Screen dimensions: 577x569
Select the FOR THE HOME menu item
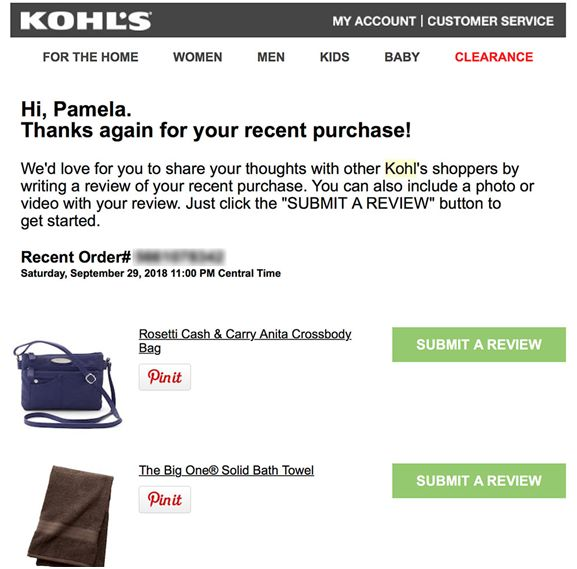tap(91, 57)
